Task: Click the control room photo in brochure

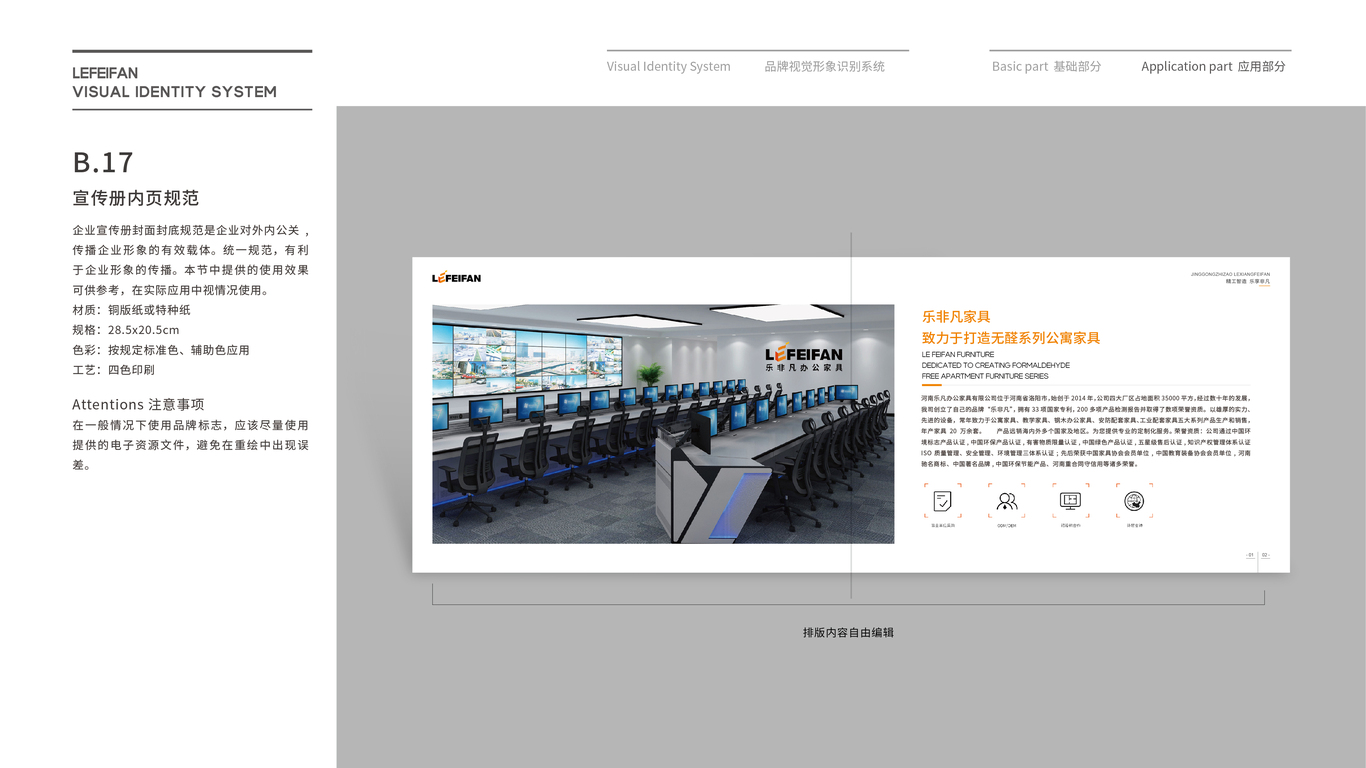Action: pyautogui.click(x=663, y=424)
